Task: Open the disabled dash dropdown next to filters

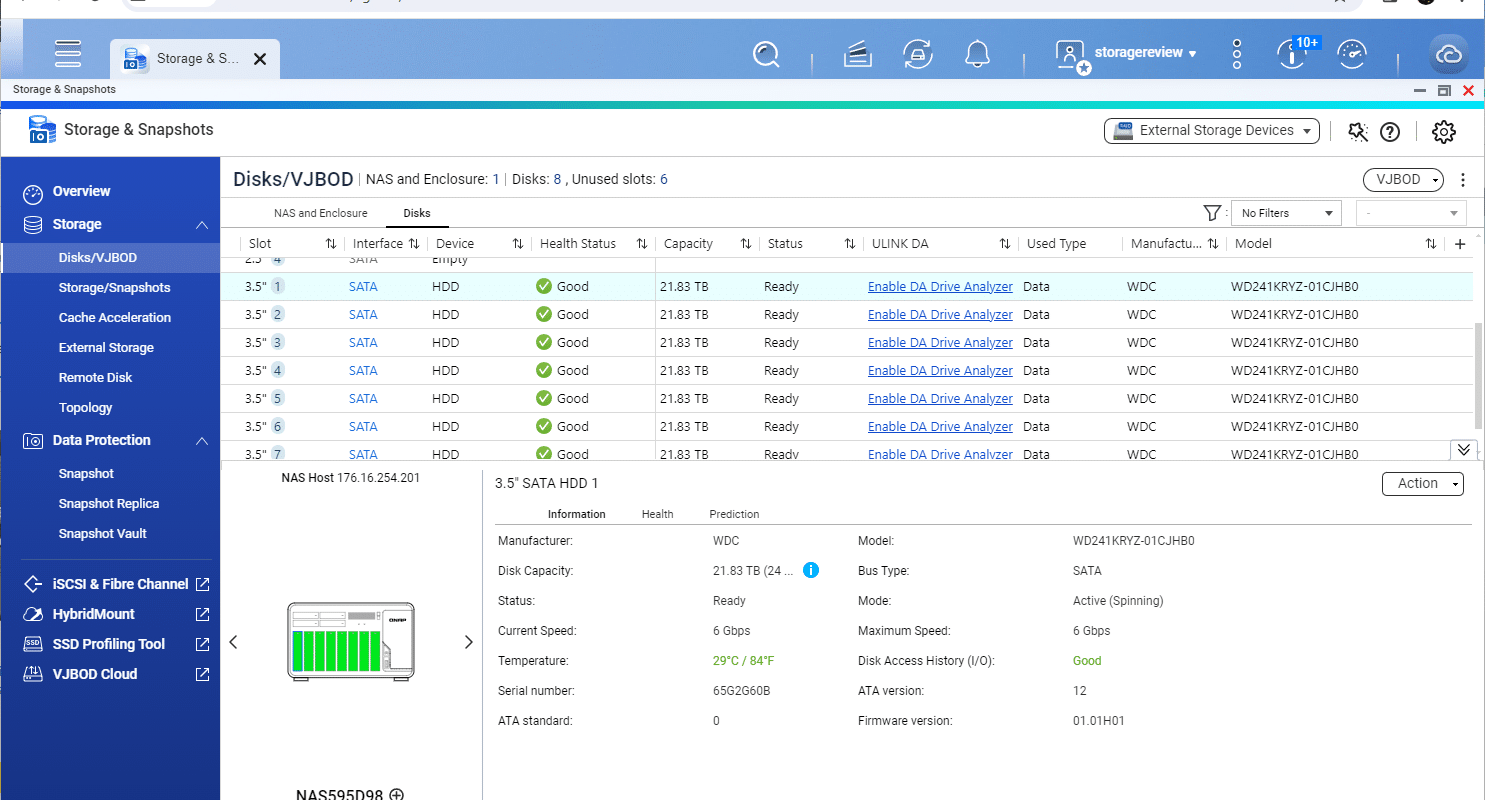Action: [x=1411, y=213]
